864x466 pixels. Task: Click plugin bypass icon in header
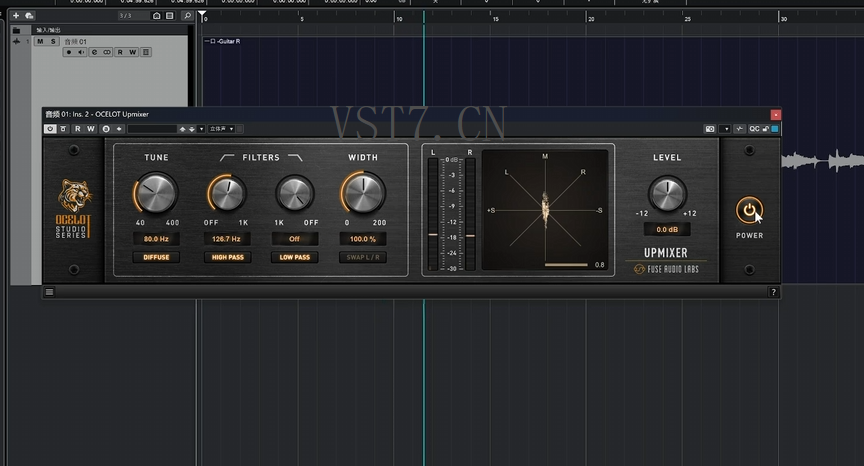tap(63, 129)
